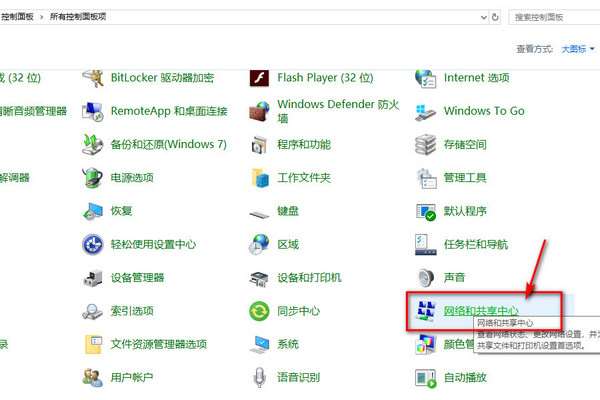
Task: Expand the address bar history dropdown arrow
Action: pos(483,17)
